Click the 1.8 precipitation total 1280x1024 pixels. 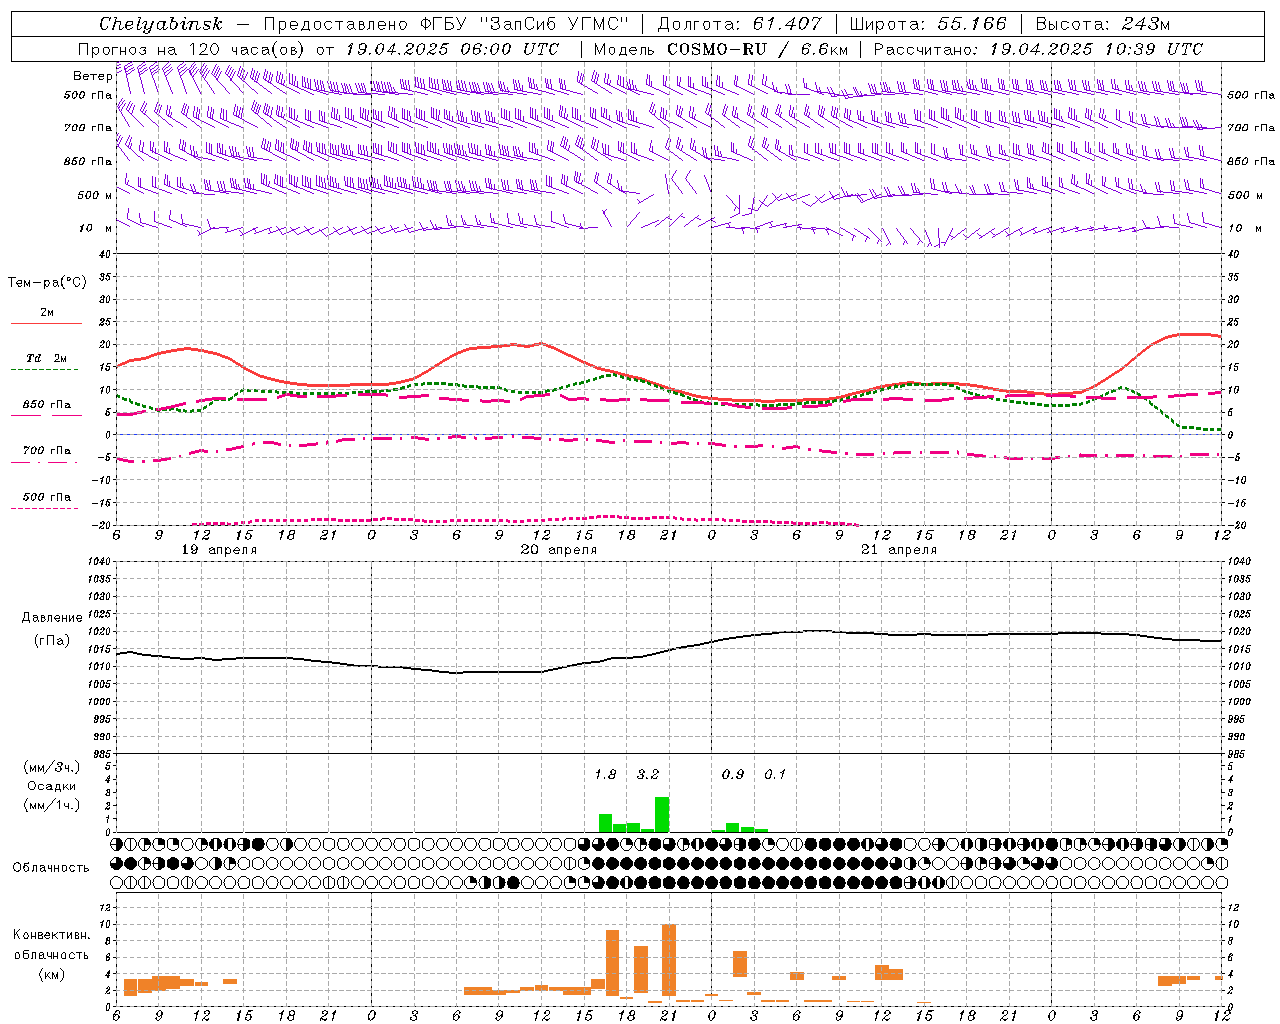pyautogui.click(x=605, y=774)
